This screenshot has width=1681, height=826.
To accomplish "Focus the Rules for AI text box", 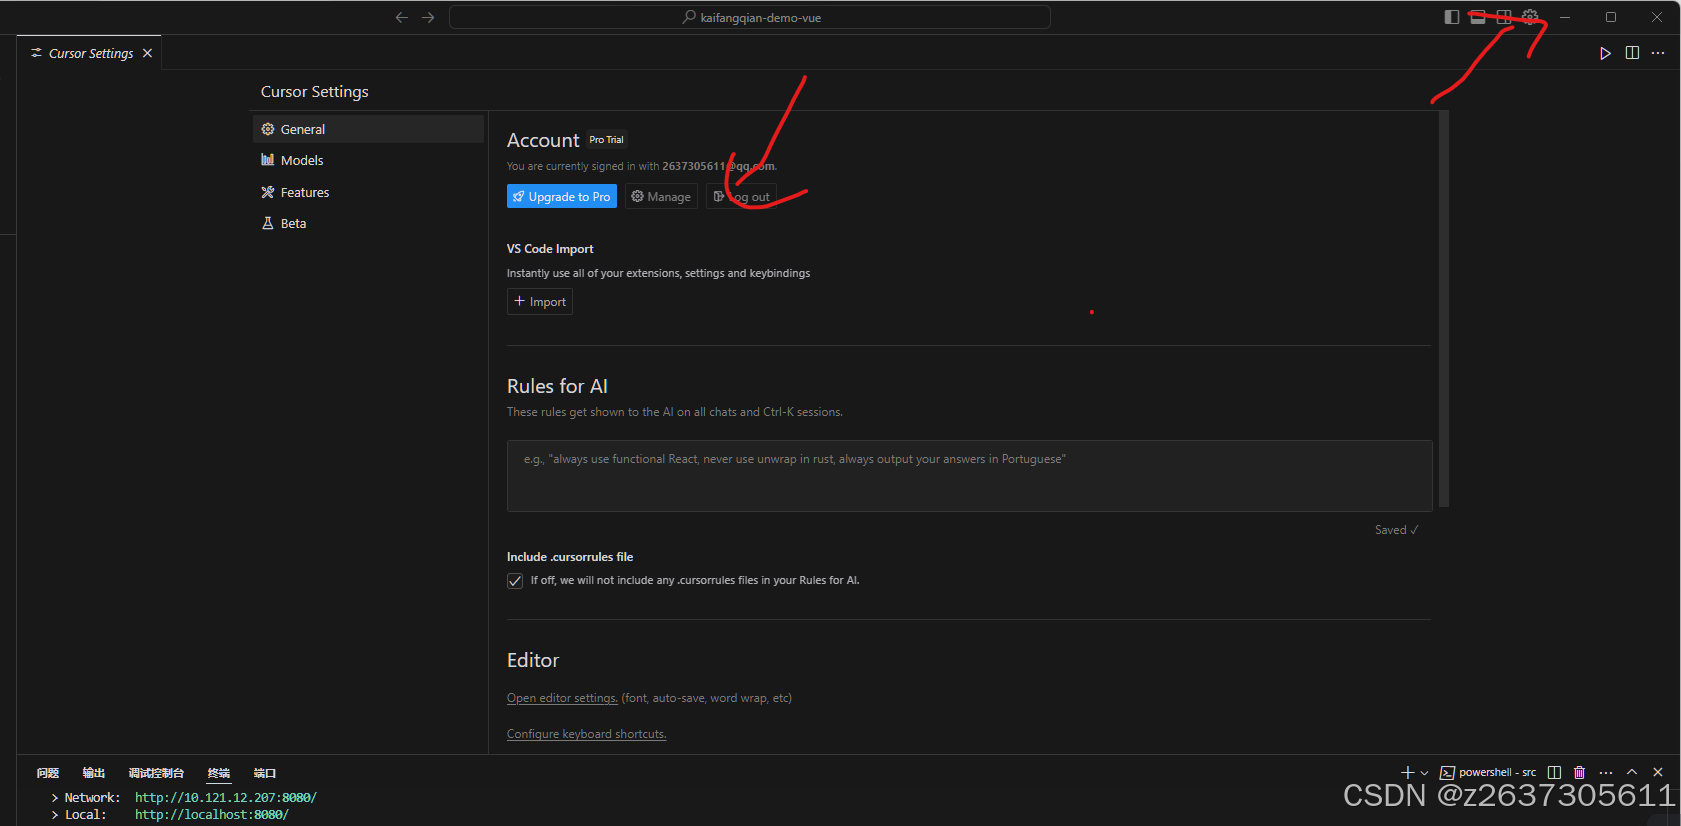I will point(969,476).
